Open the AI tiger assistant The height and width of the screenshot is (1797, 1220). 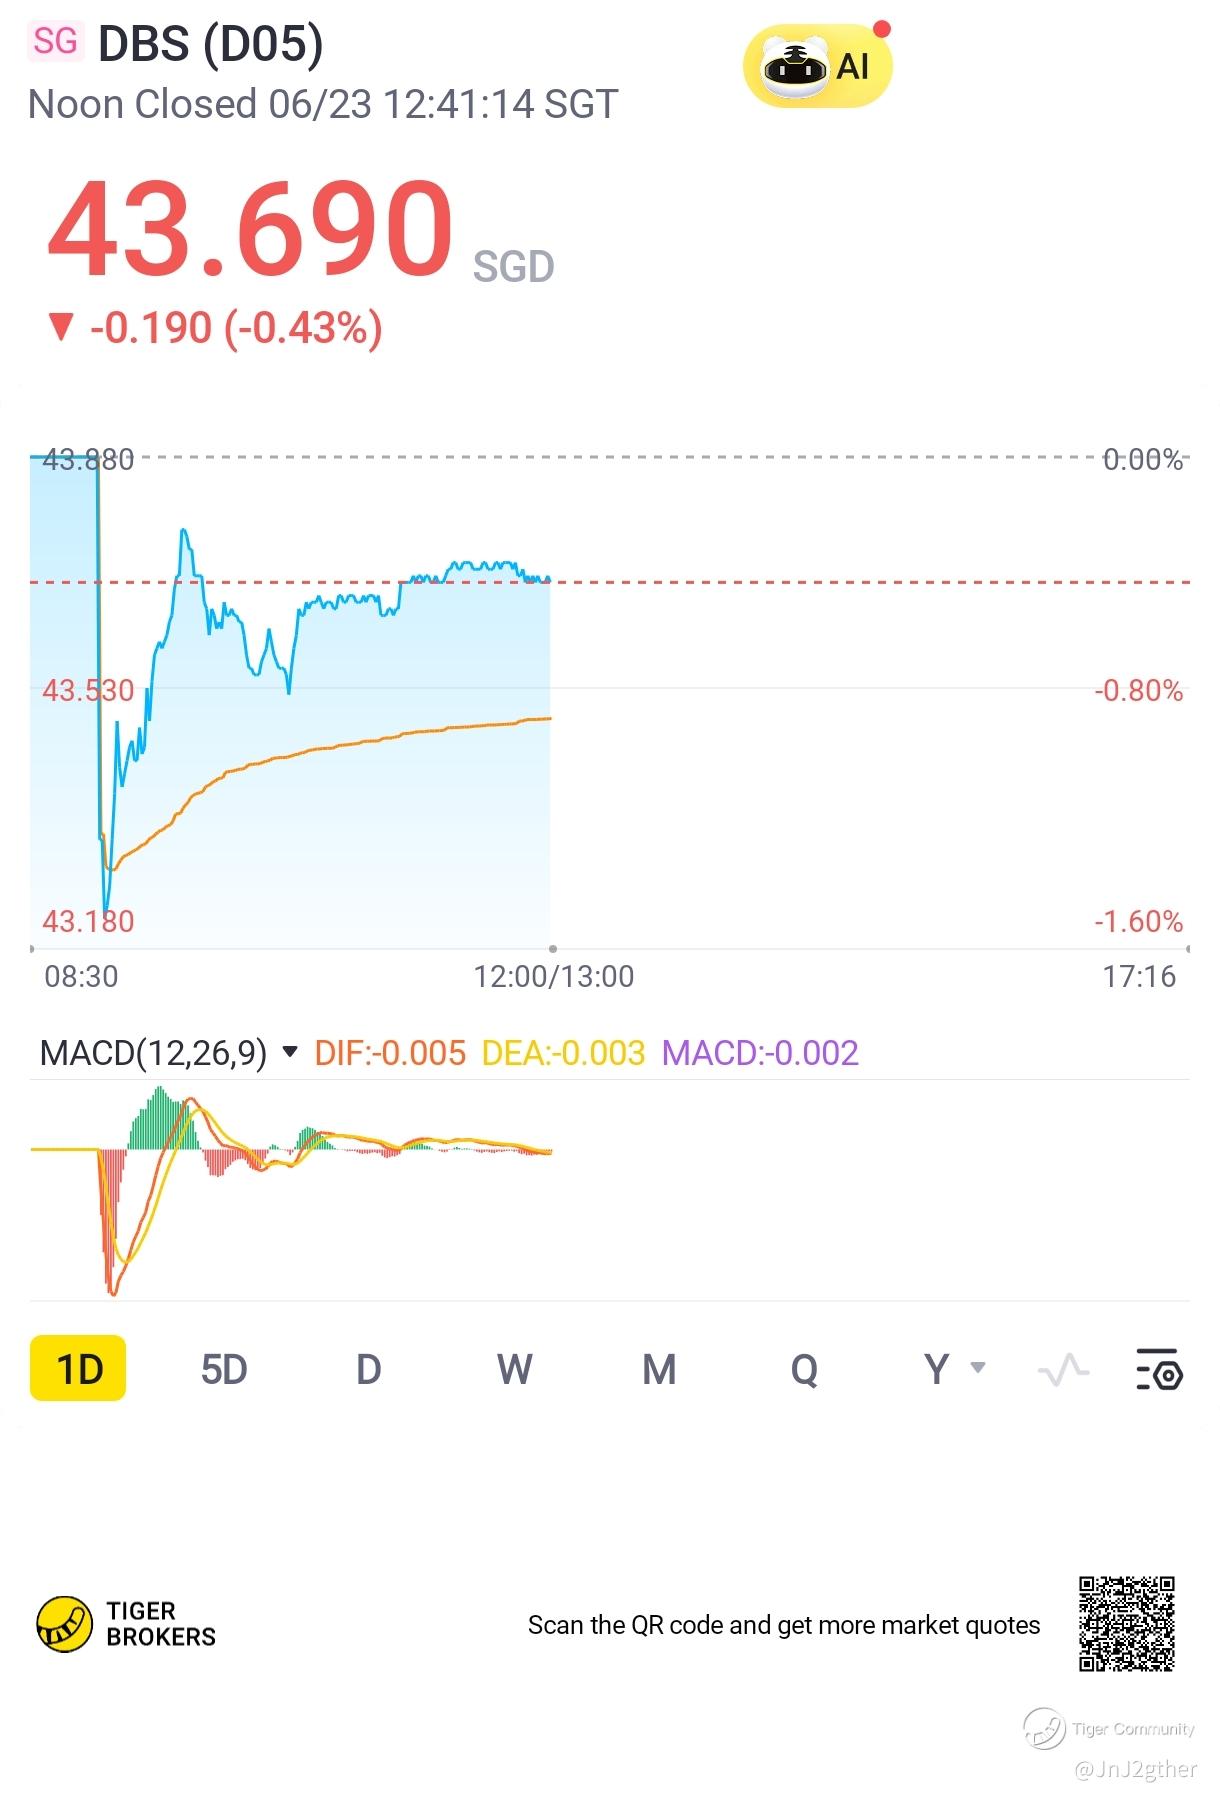click(x=817, y=66)
